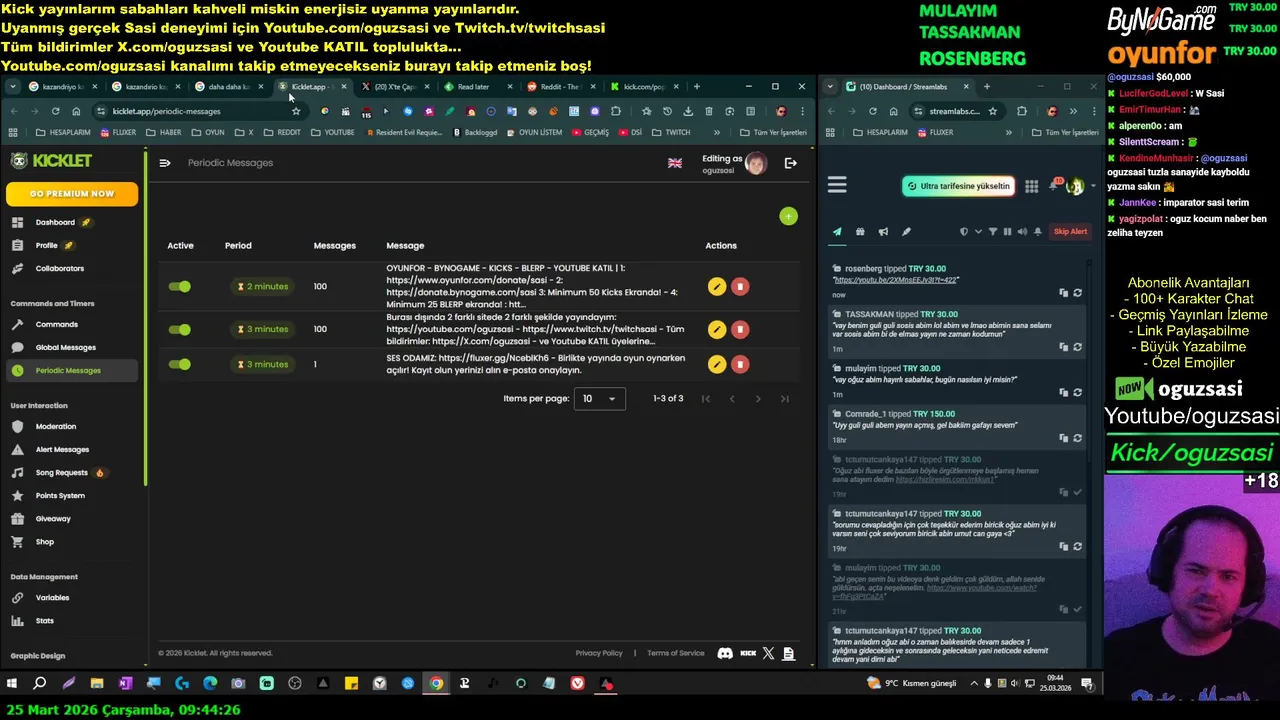Mute Streamlabs alerts with speaker icon
This screenshot has width=1280, height=720.
pos(1022,232)
